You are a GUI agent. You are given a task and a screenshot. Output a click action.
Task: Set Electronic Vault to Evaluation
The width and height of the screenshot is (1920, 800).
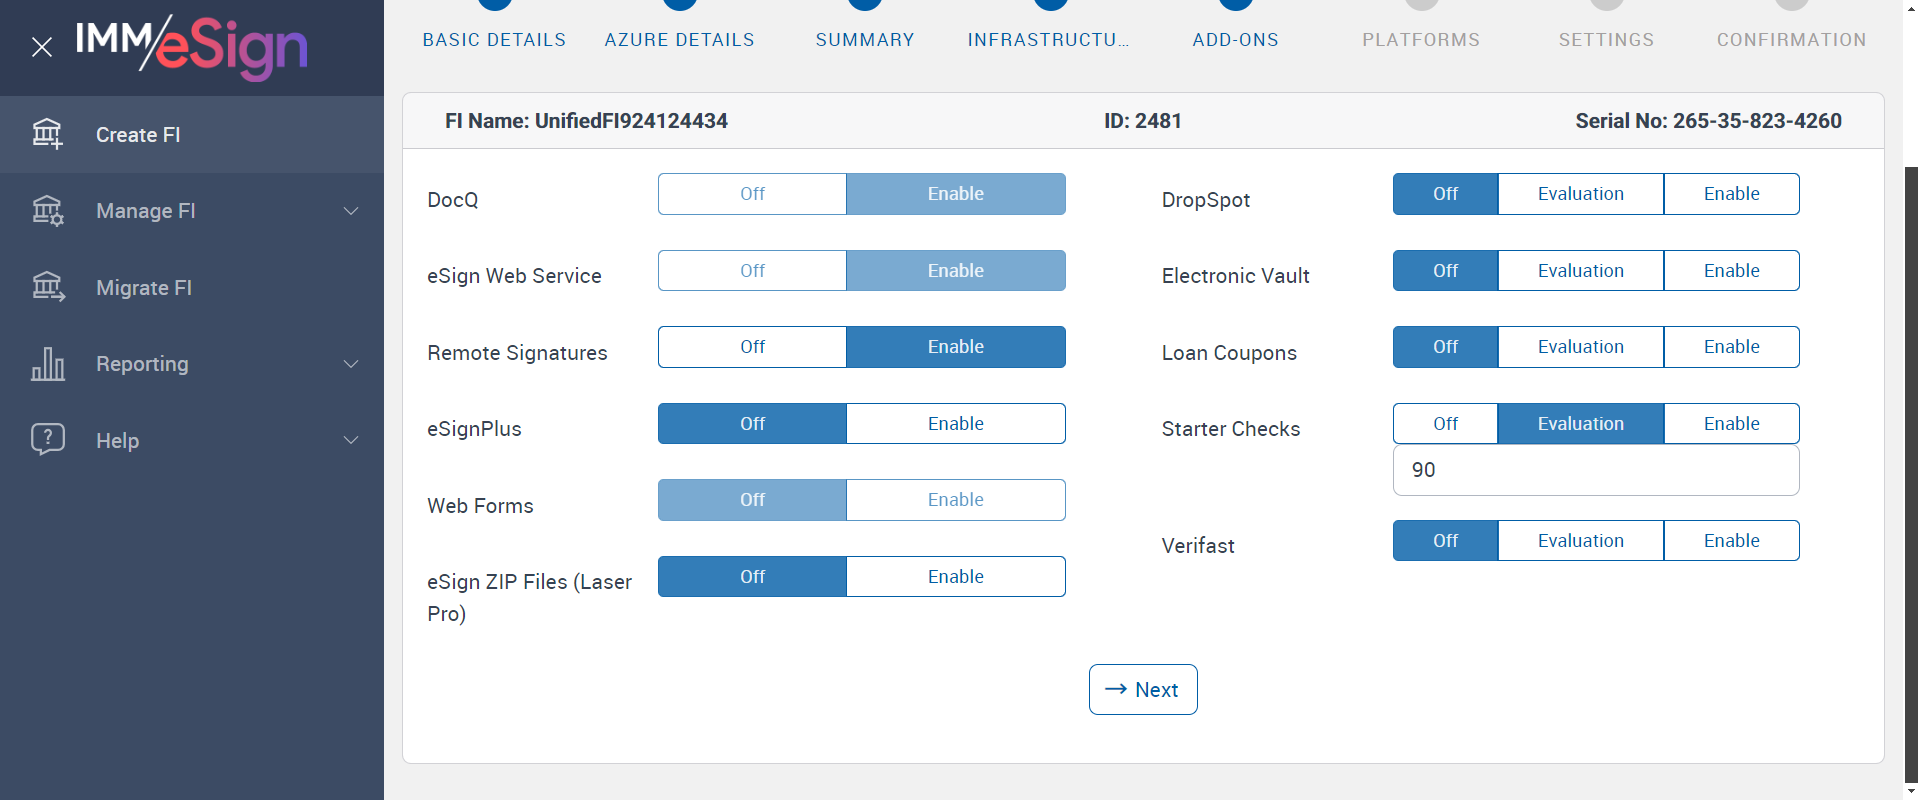[1581, 271]
